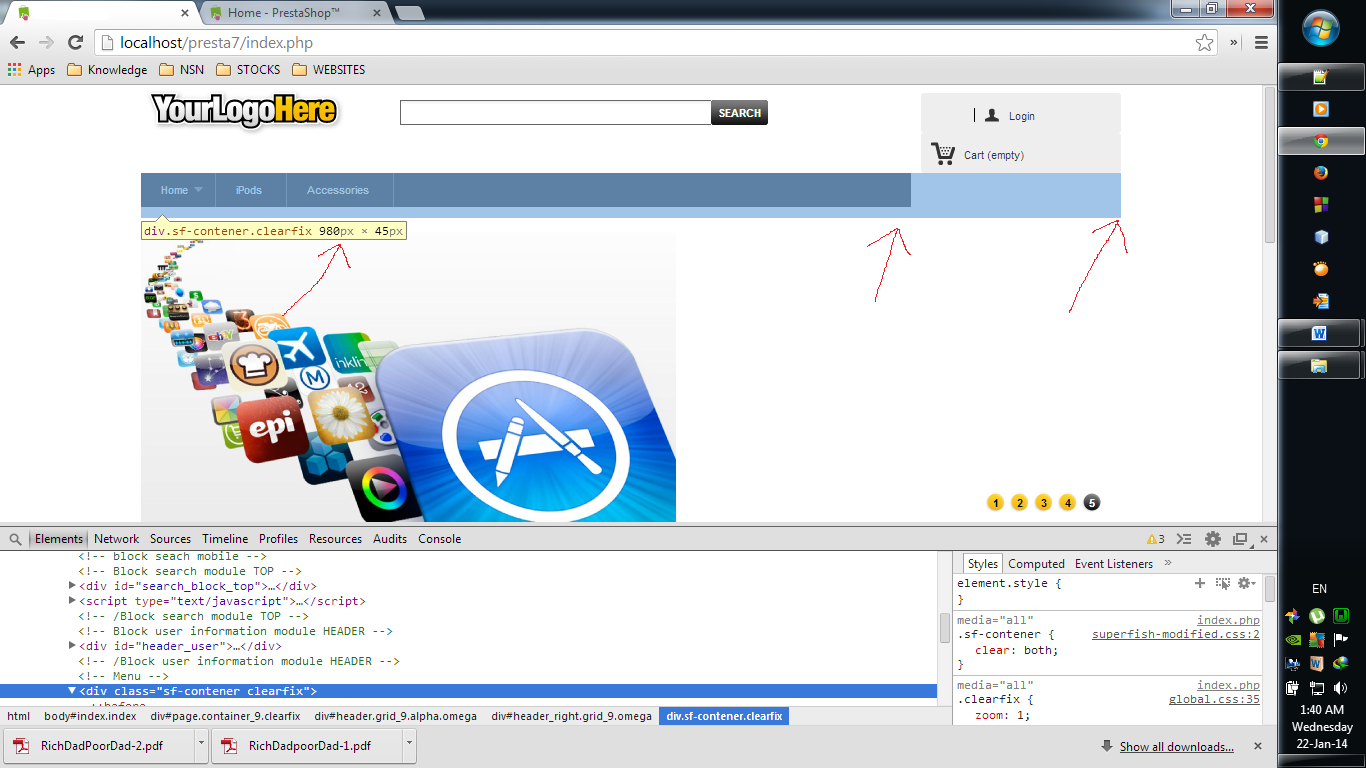Toggle the DevTools console drawer icon
1366x768 pixels.
(1184, 539)
